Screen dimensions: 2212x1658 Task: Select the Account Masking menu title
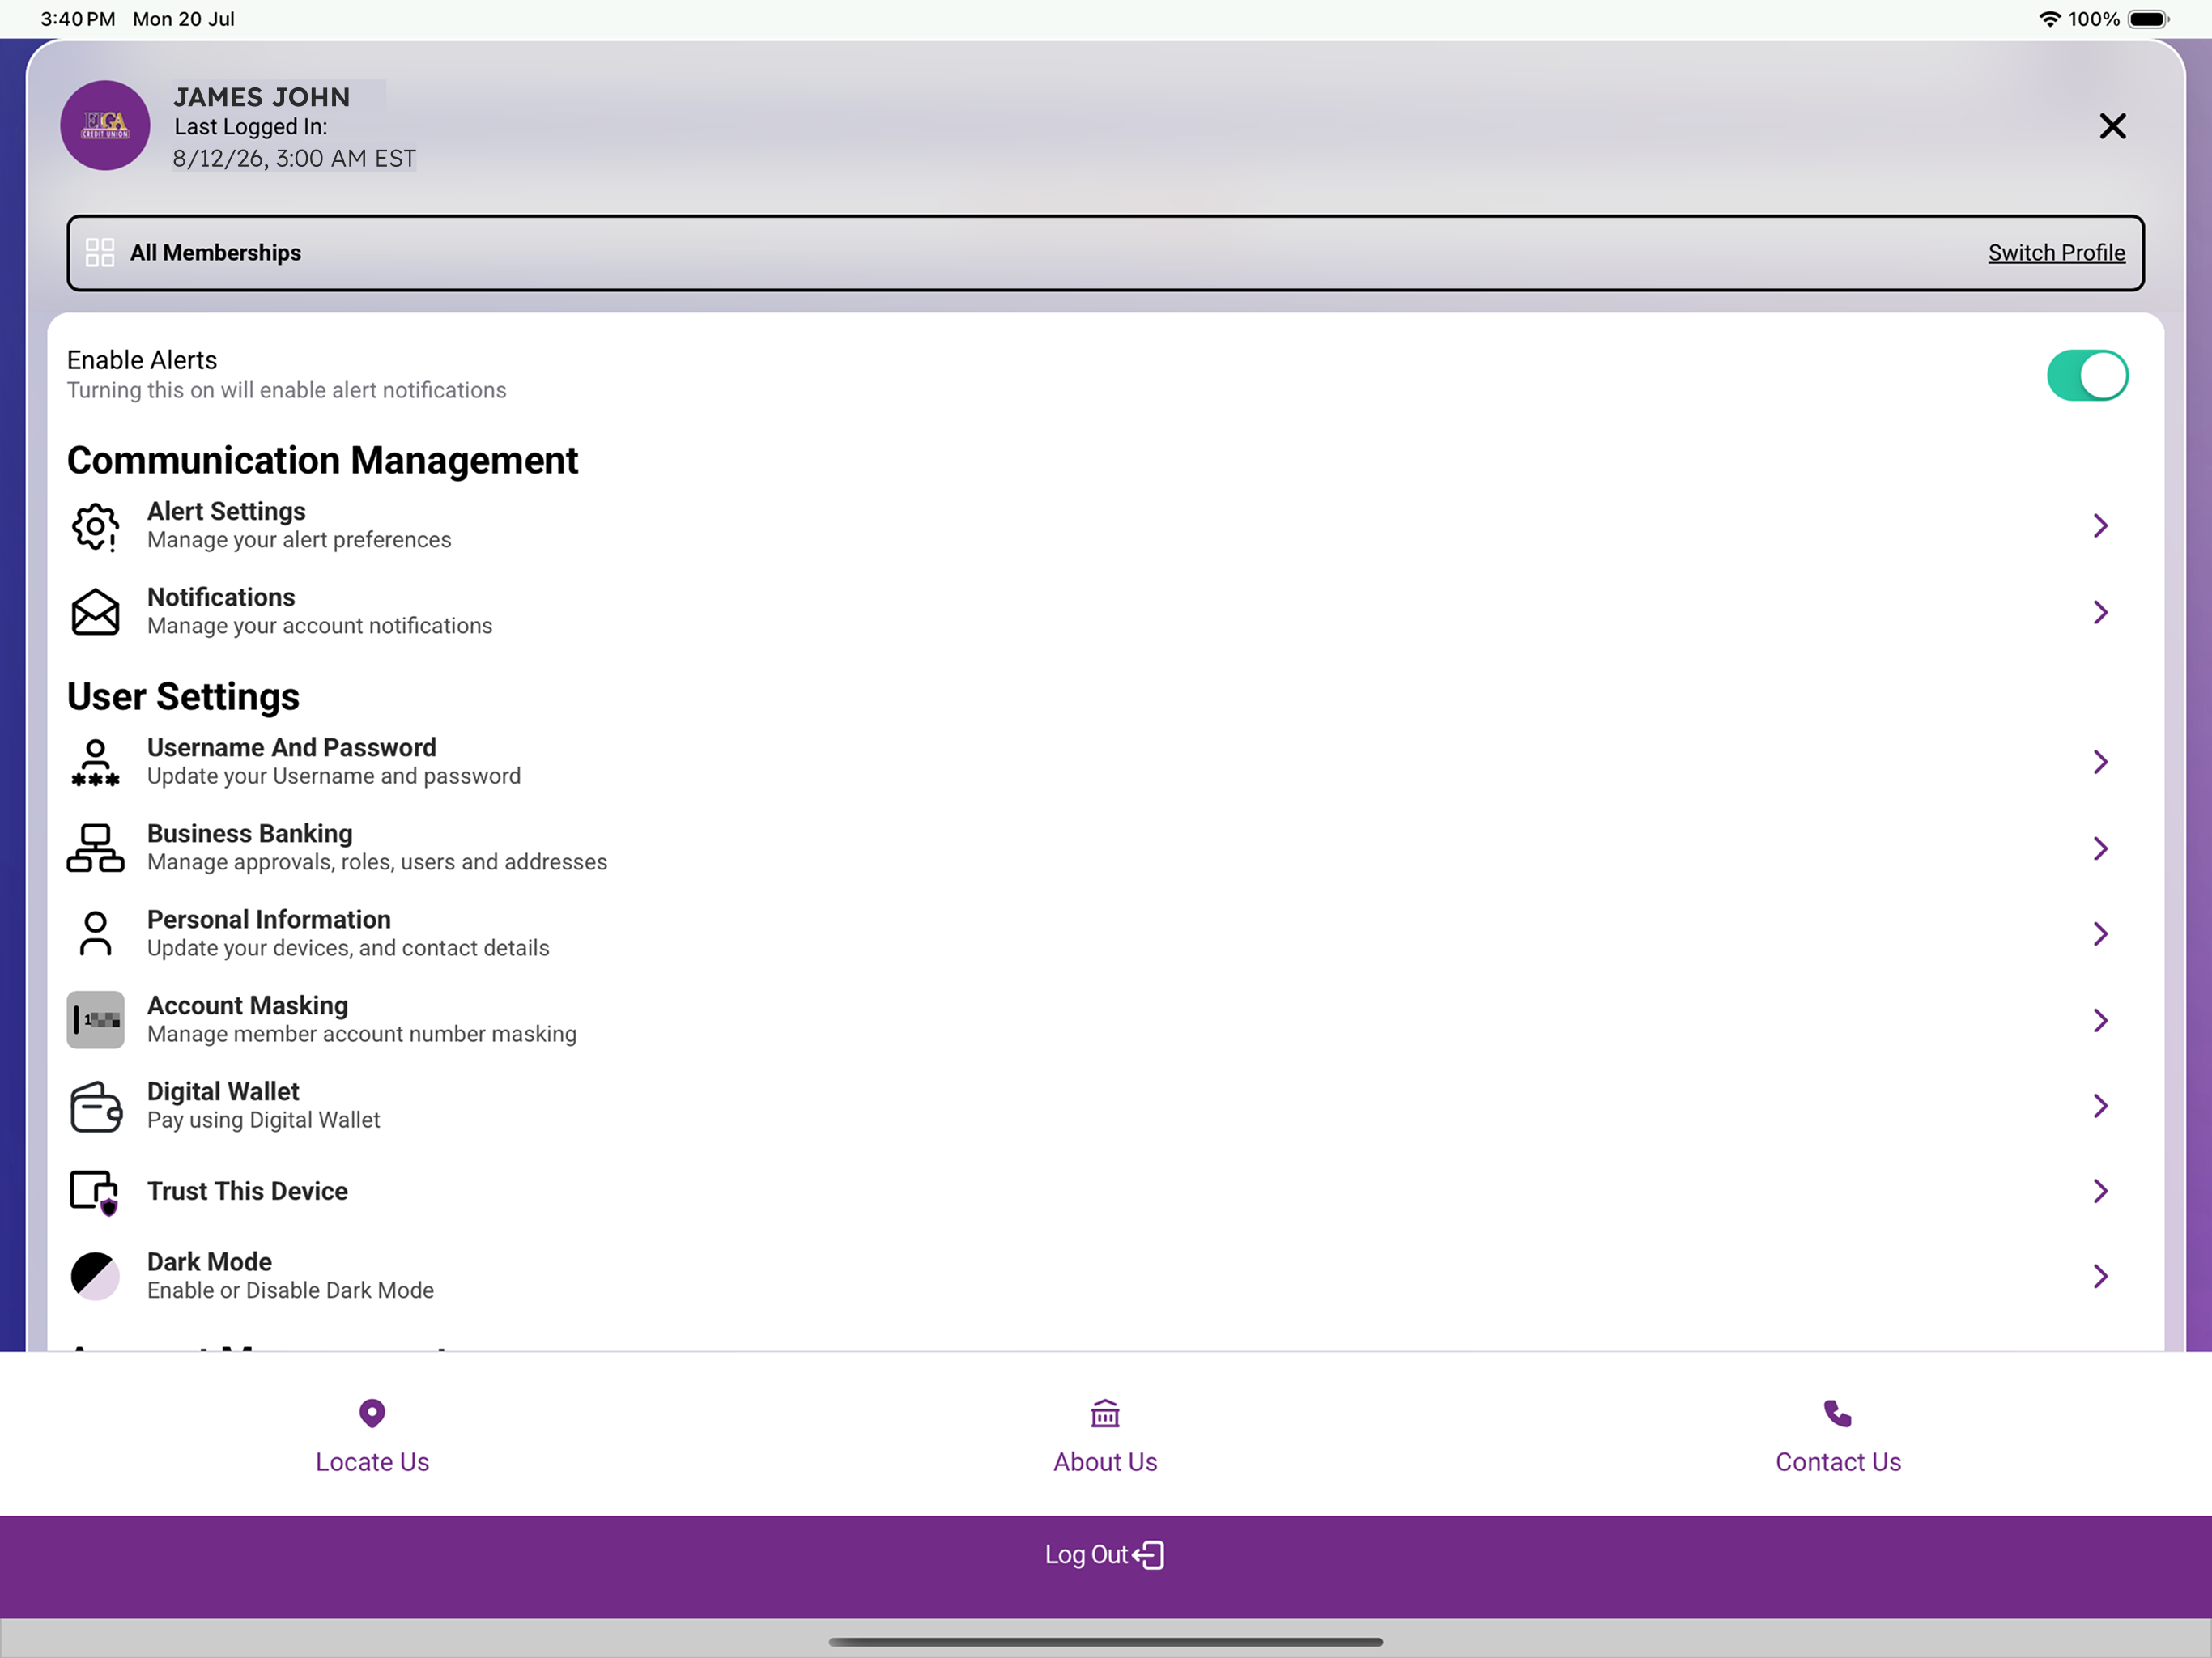tap(248, 1006)
